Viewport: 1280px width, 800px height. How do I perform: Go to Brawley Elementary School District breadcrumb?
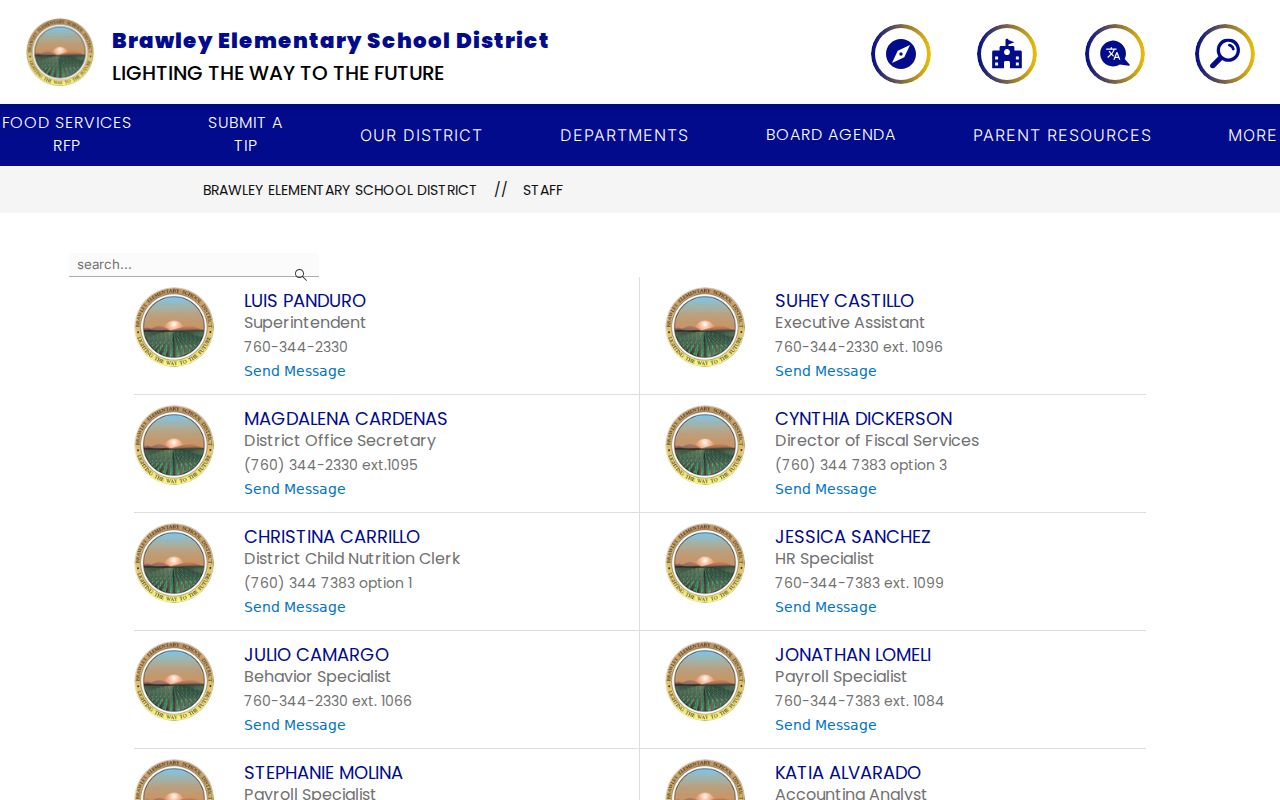340,190
